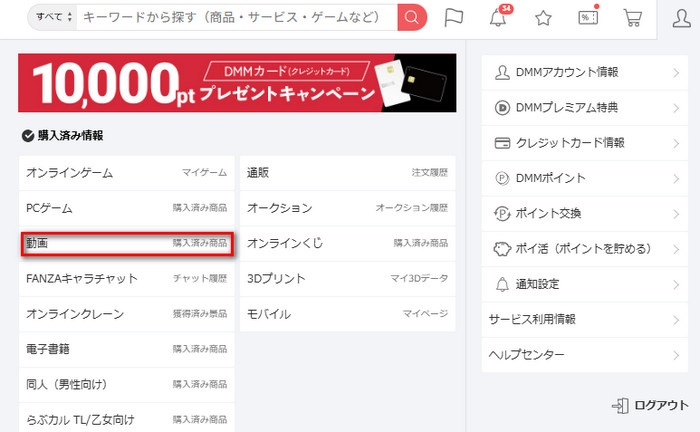The width and height of the screenshot is (700, 432).
Task: Select 通知設定 menu item
Action: [584, 284]
